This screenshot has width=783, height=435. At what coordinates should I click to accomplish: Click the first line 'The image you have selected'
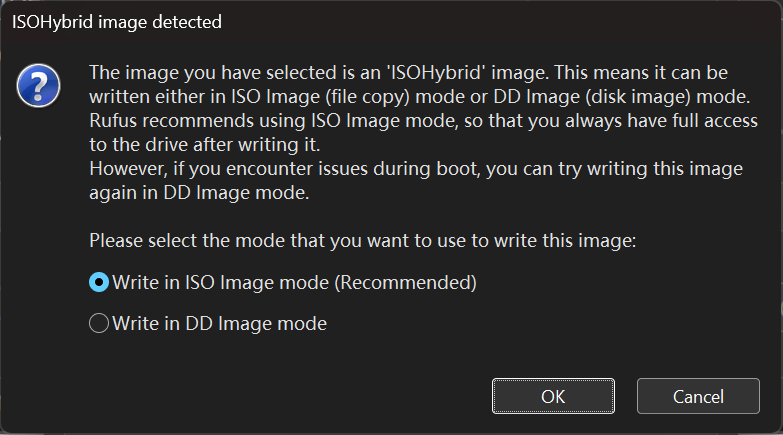click(408, 73)
